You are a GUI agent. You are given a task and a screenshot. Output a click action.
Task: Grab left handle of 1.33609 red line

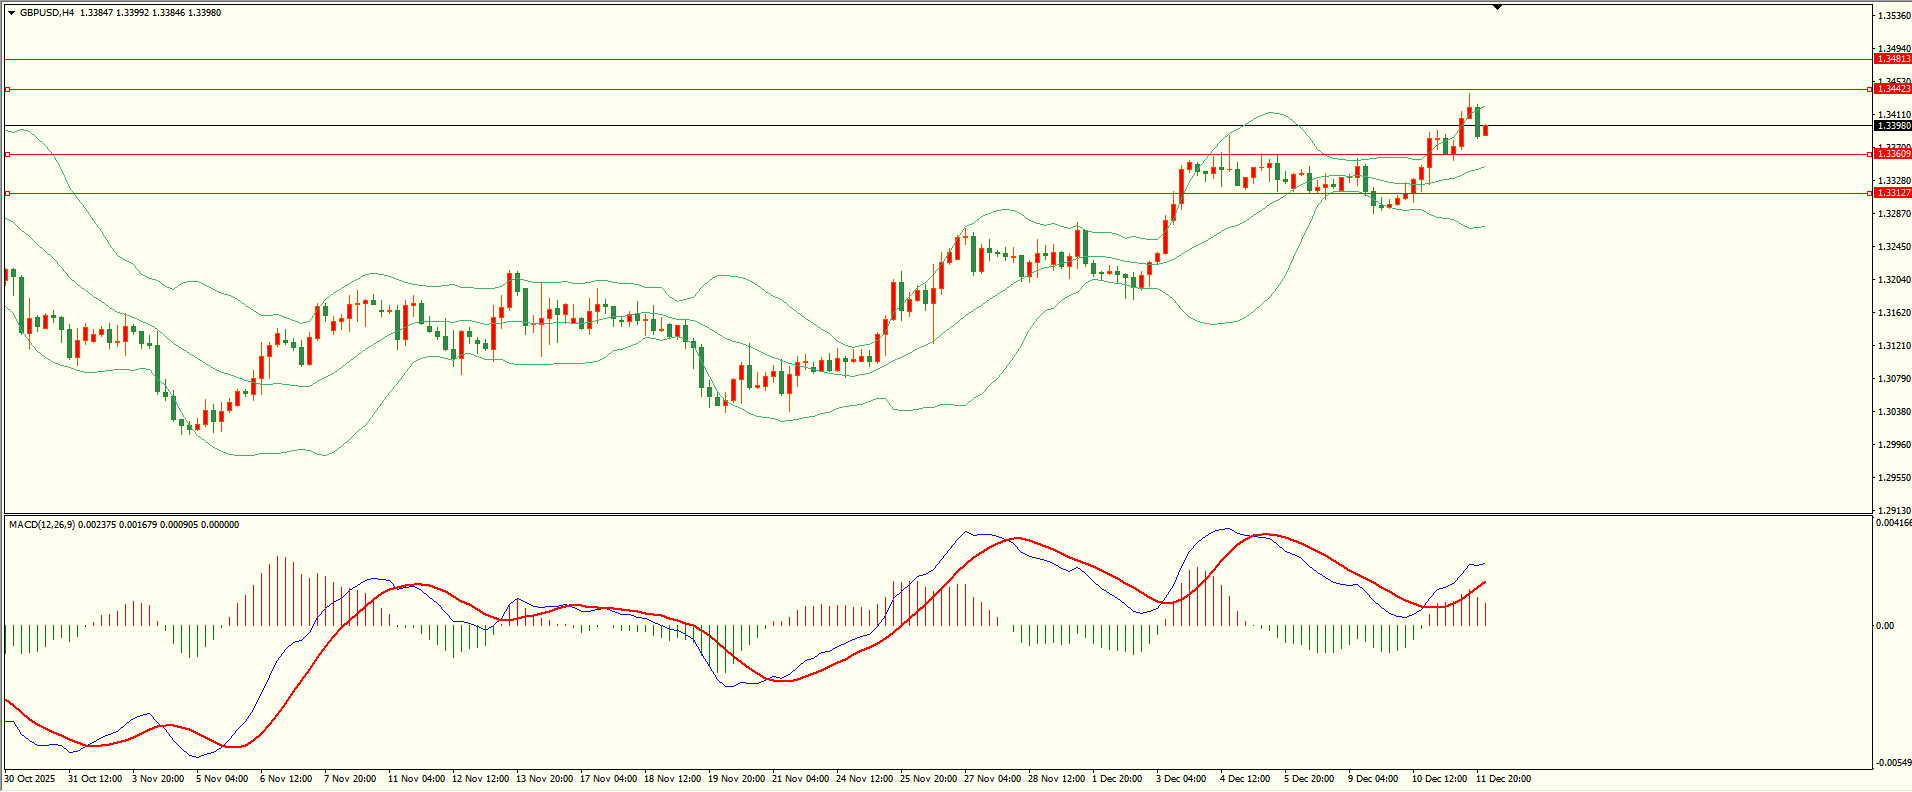[8, 154]
